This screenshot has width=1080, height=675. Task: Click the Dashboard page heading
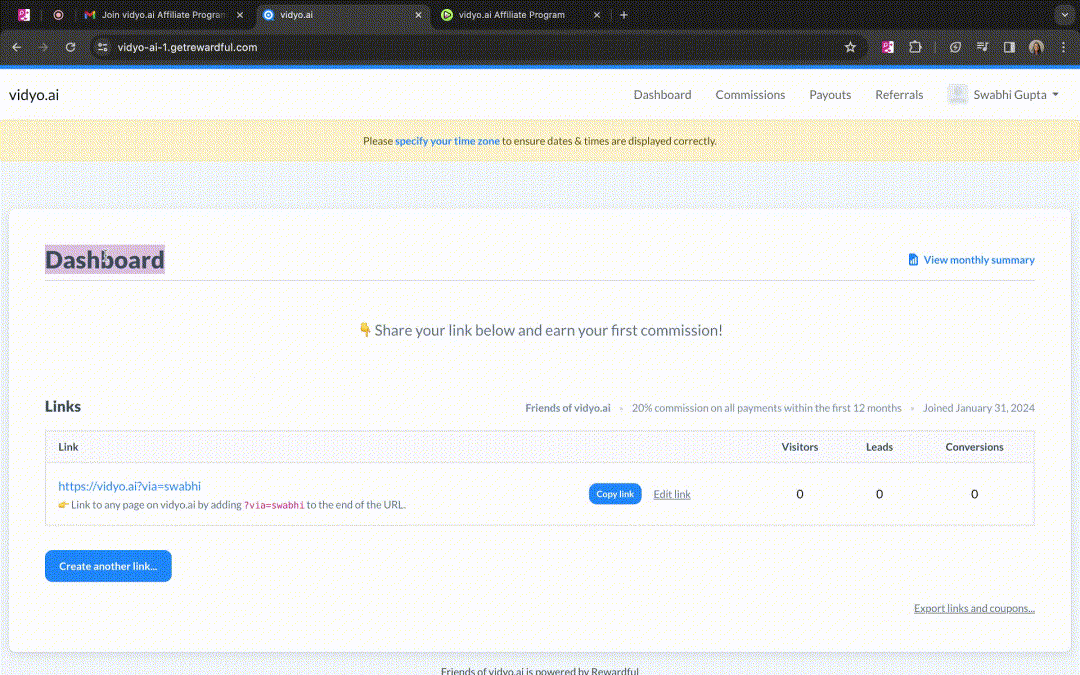(x=105, y=260)
